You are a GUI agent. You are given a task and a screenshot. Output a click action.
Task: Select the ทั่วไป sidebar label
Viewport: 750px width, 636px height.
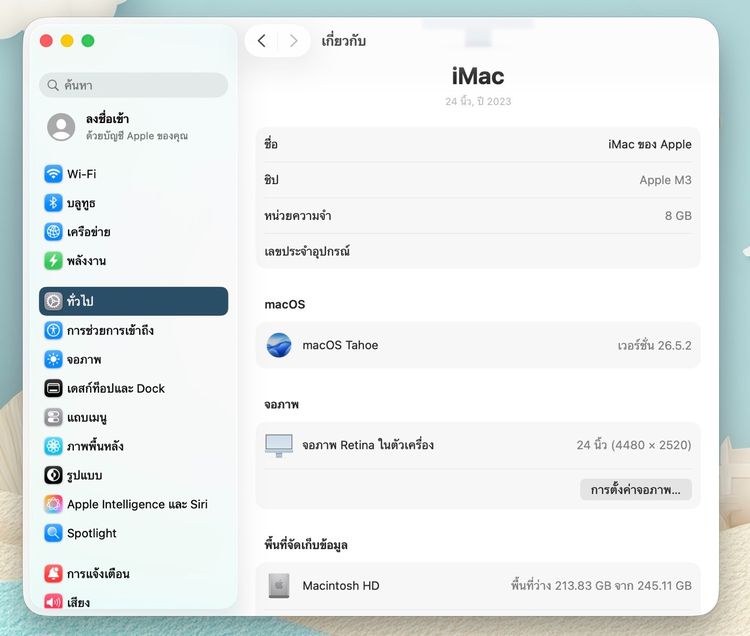80,301
